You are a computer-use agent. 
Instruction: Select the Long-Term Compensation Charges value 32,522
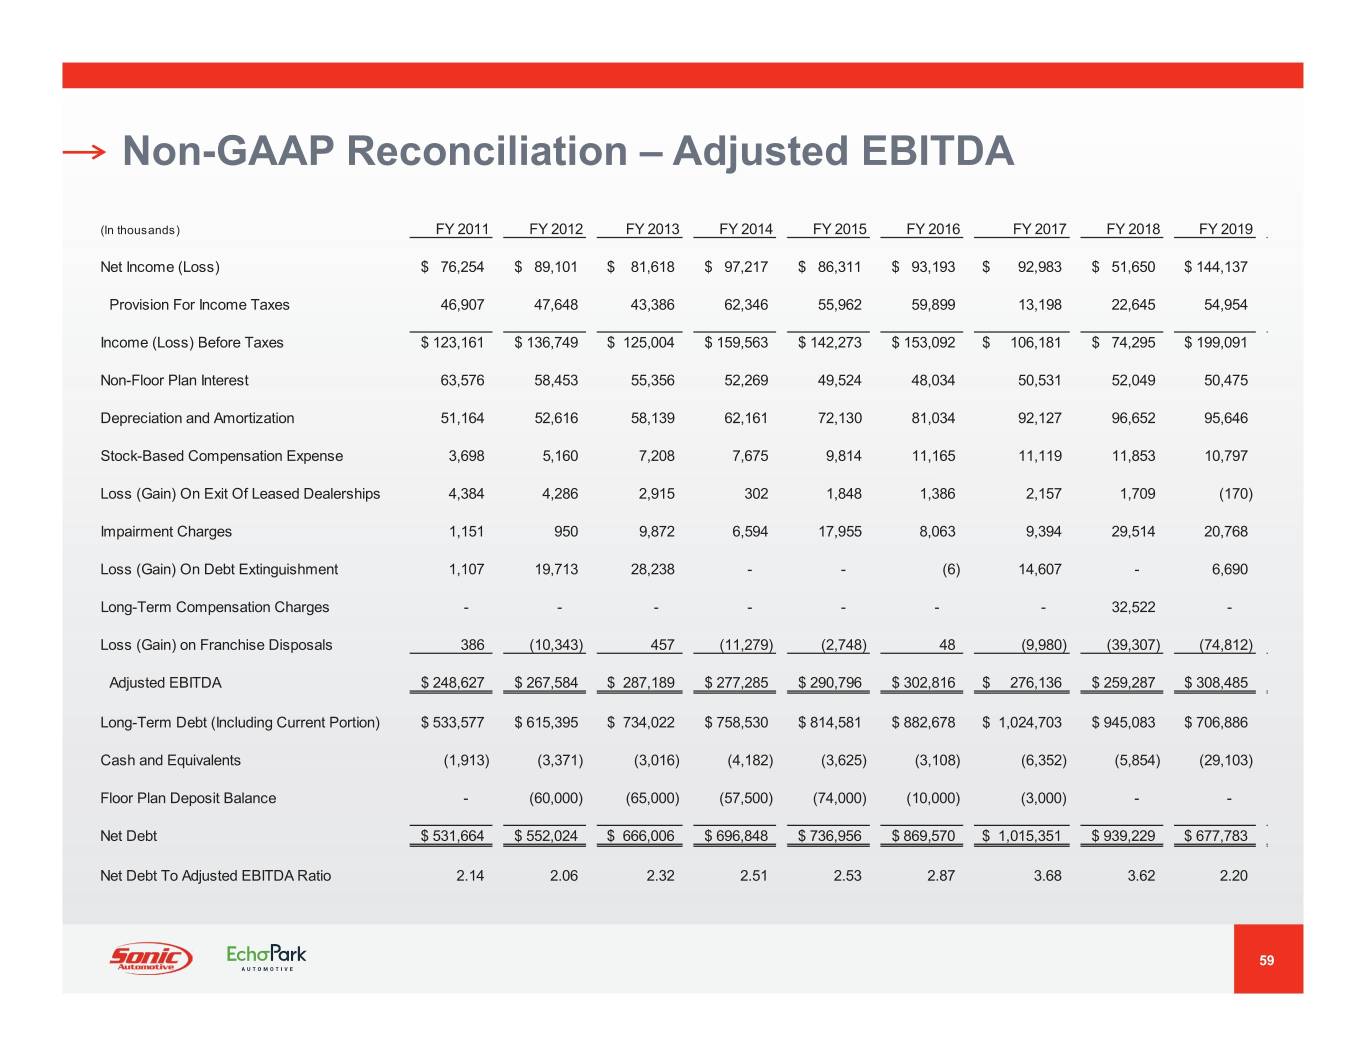1133,607
